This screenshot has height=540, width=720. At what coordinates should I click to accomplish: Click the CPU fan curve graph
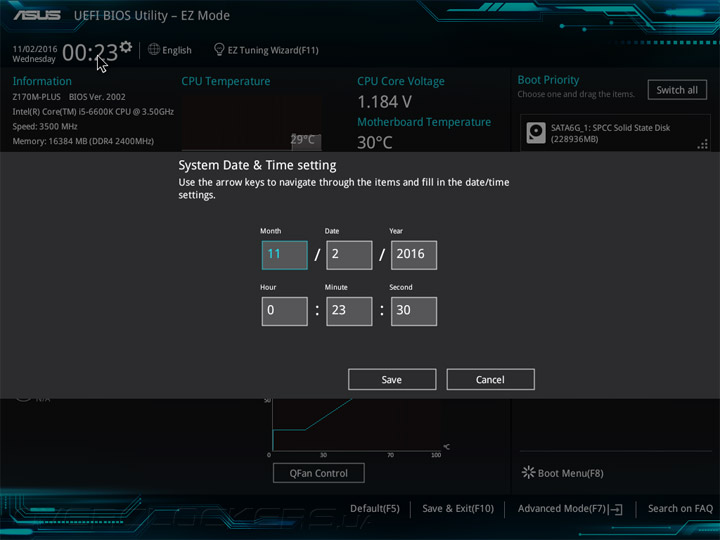(x=357, y=425)
